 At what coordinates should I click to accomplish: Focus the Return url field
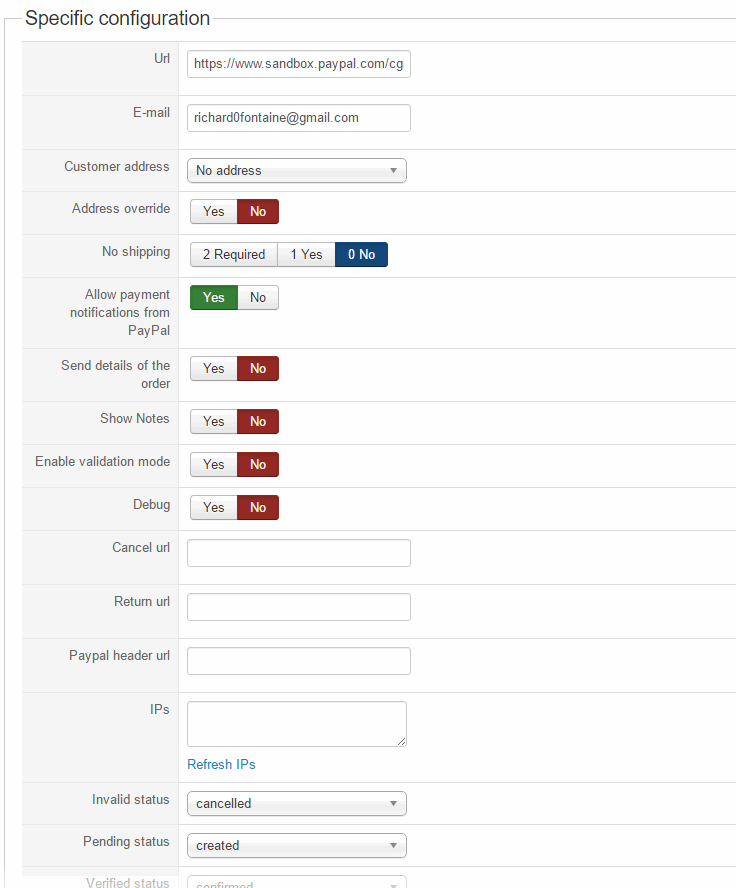298,607
